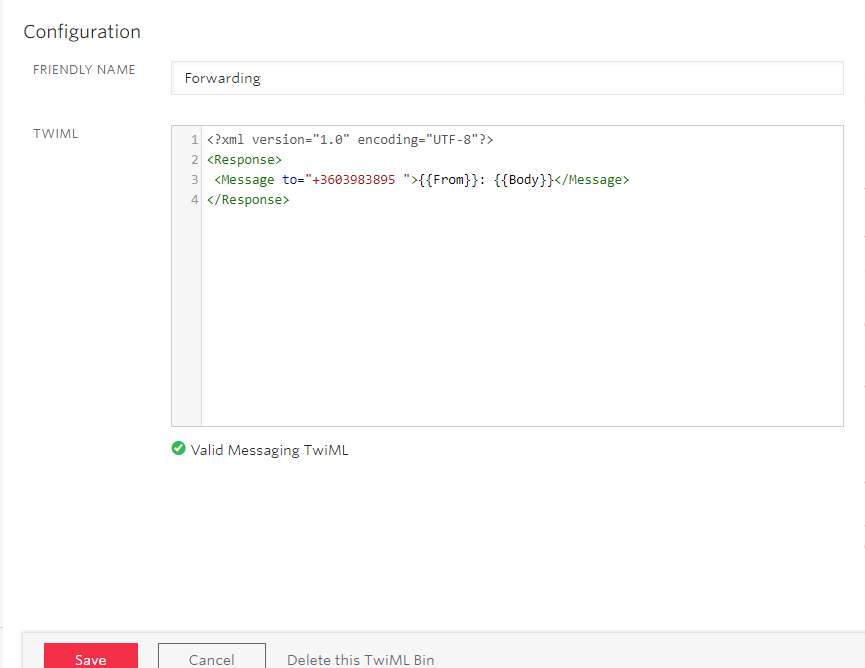
Task: Click the FRIENDLY NAME field label
Action: tap(84, 70)
